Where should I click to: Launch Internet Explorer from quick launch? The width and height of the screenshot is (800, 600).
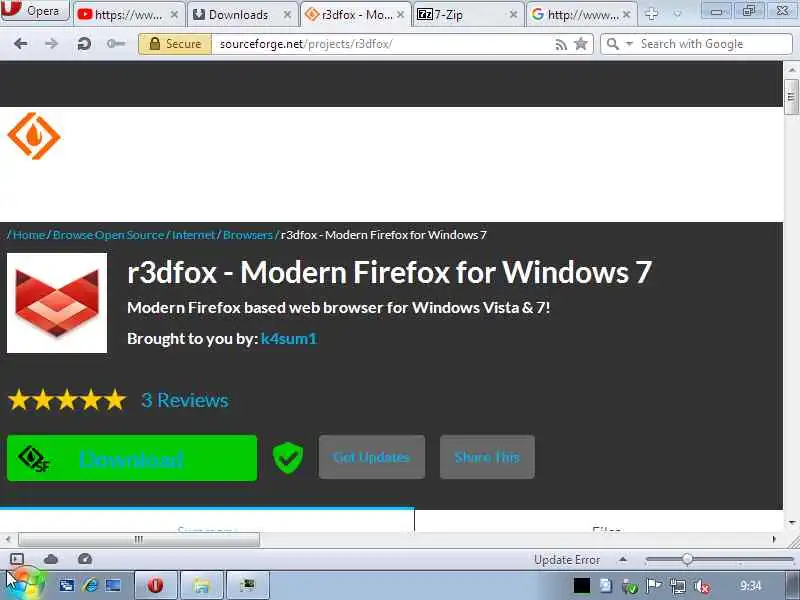90,585
